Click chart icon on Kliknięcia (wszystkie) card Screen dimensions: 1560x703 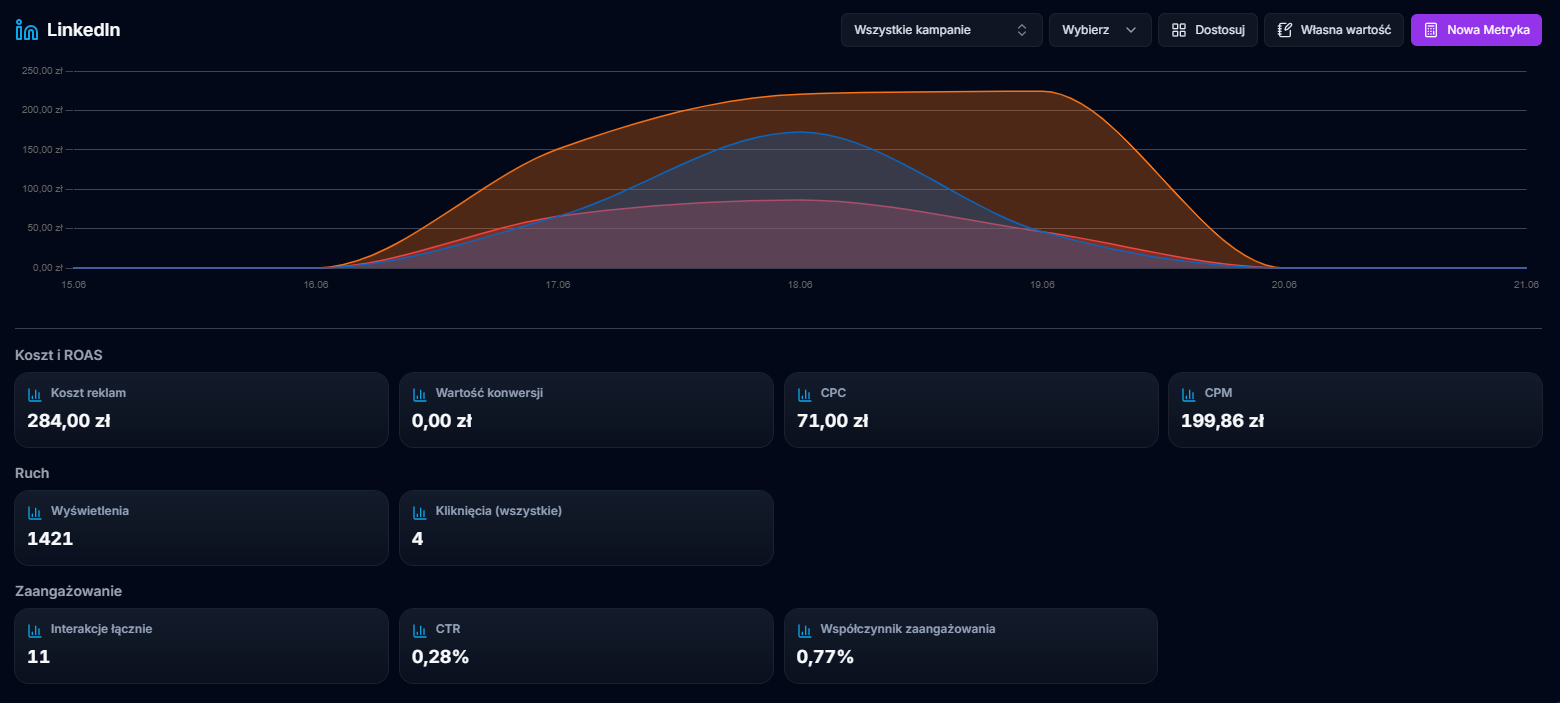pos(420,512)
